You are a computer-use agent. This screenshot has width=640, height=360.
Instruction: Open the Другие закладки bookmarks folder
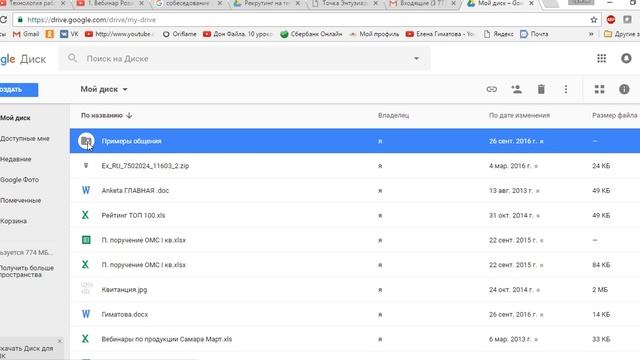pyautogui.click(x=622, y=34)
